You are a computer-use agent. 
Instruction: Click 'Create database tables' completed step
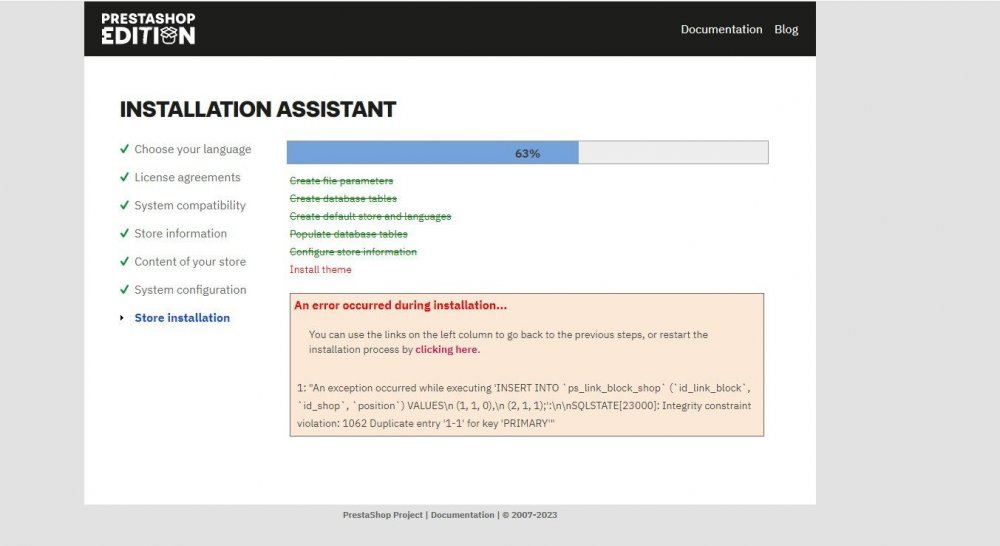(343, 198)
